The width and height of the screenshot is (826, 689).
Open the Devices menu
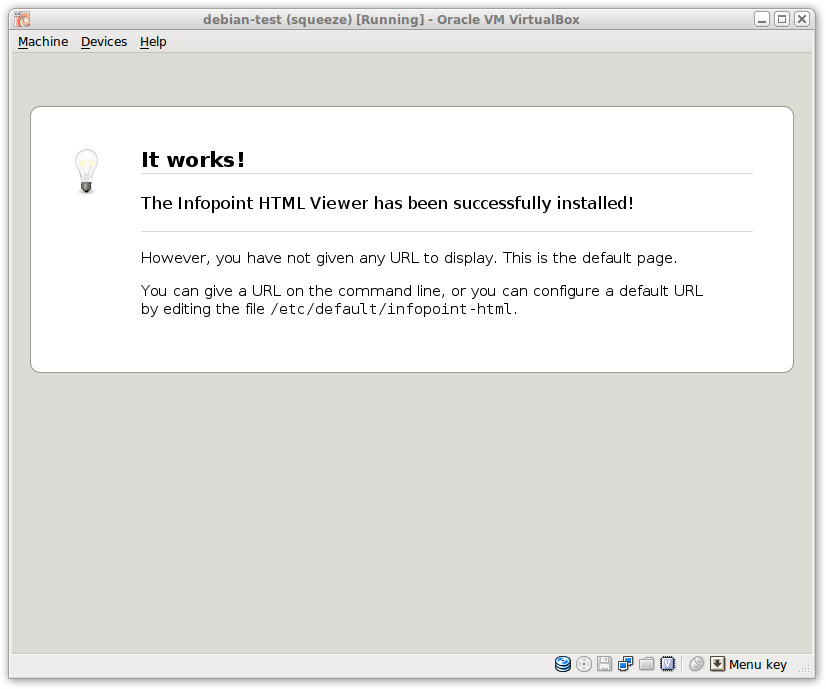104,42
